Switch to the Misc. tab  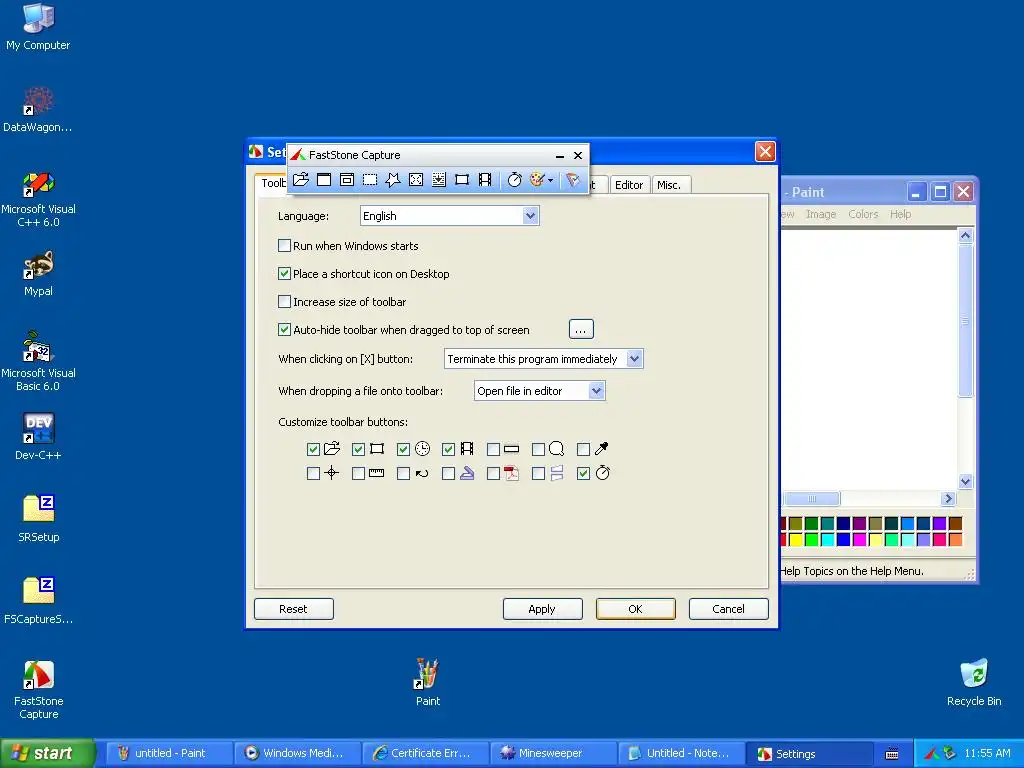tap(669, 185)
